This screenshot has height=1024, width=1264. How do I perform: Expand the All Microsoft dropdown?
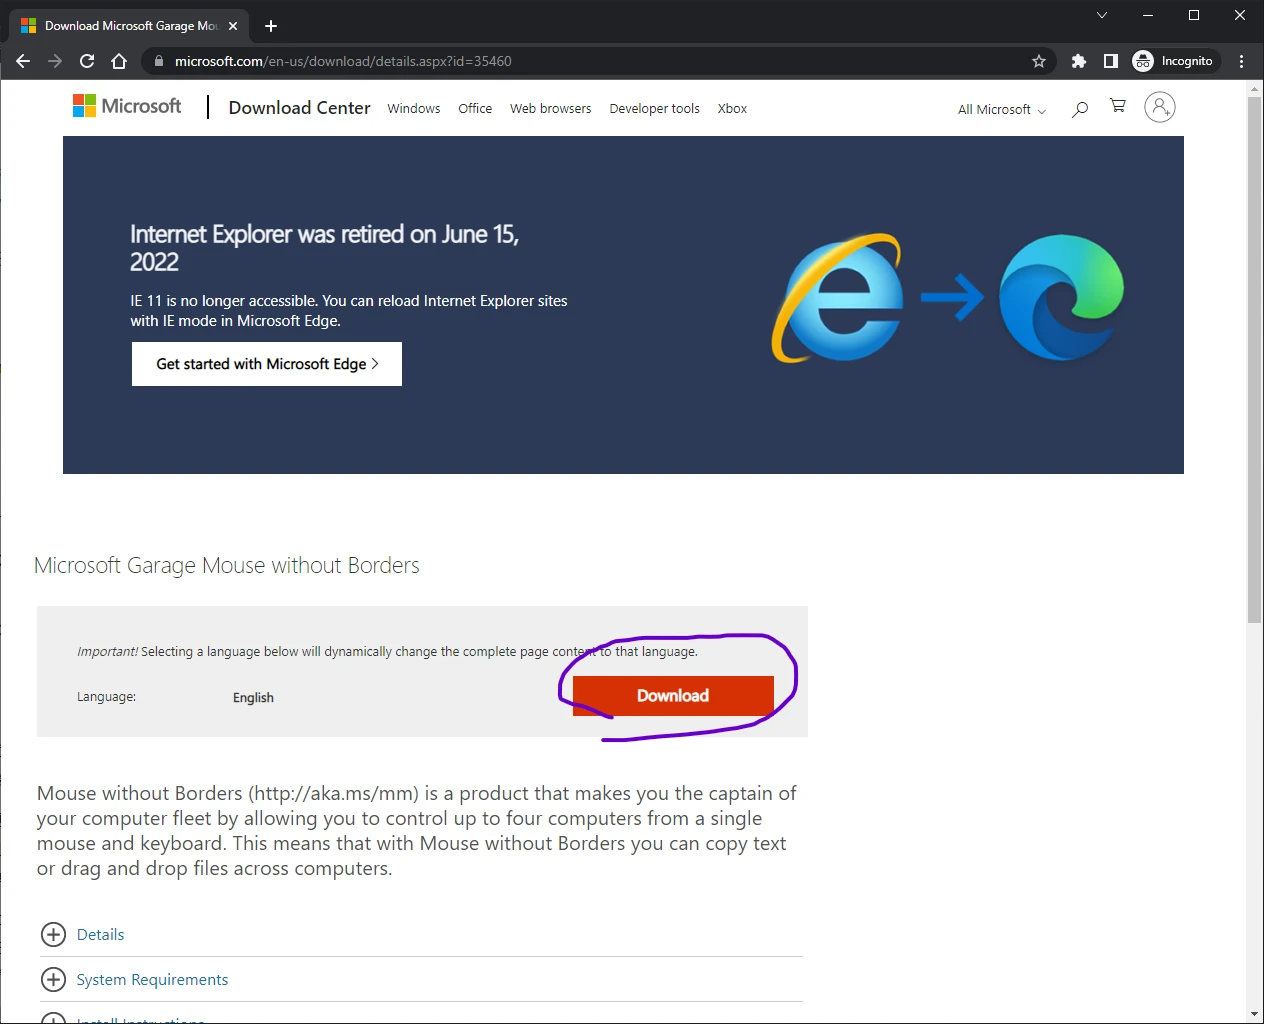pyautogui.click(x=1002, y=109)
